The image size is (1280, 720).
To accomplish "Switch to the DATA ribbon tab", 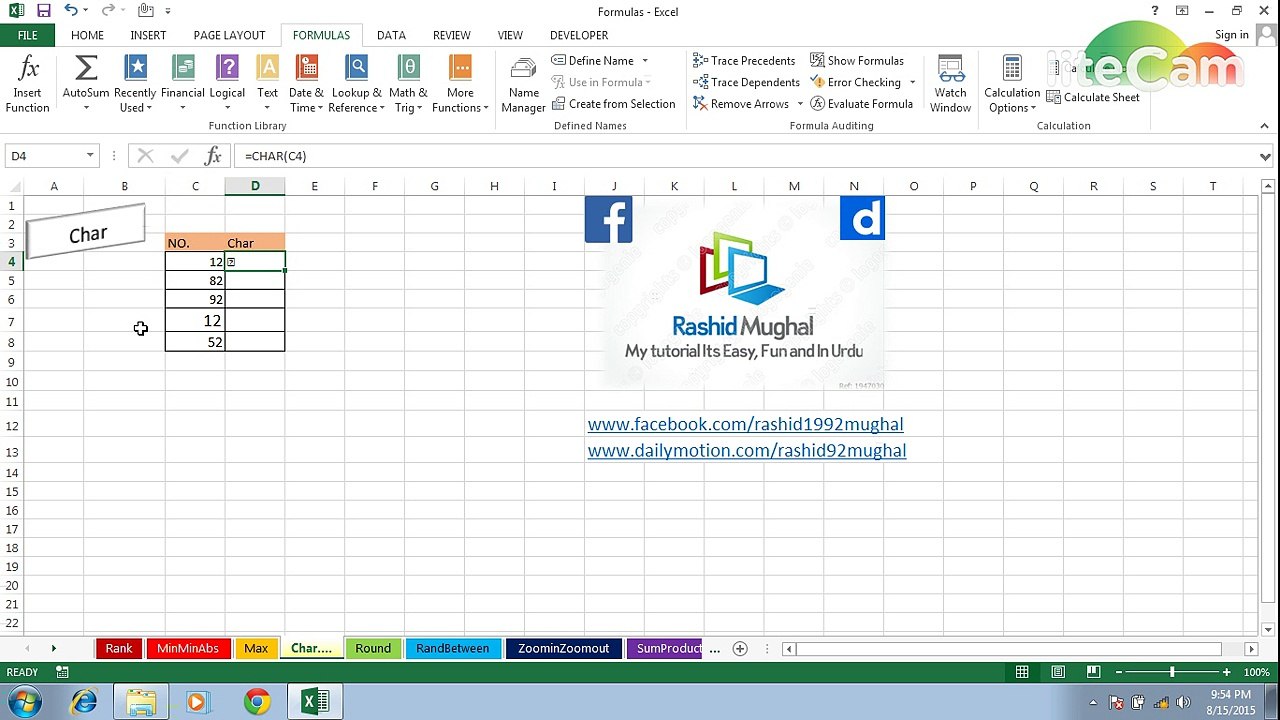I will (391, 35).
